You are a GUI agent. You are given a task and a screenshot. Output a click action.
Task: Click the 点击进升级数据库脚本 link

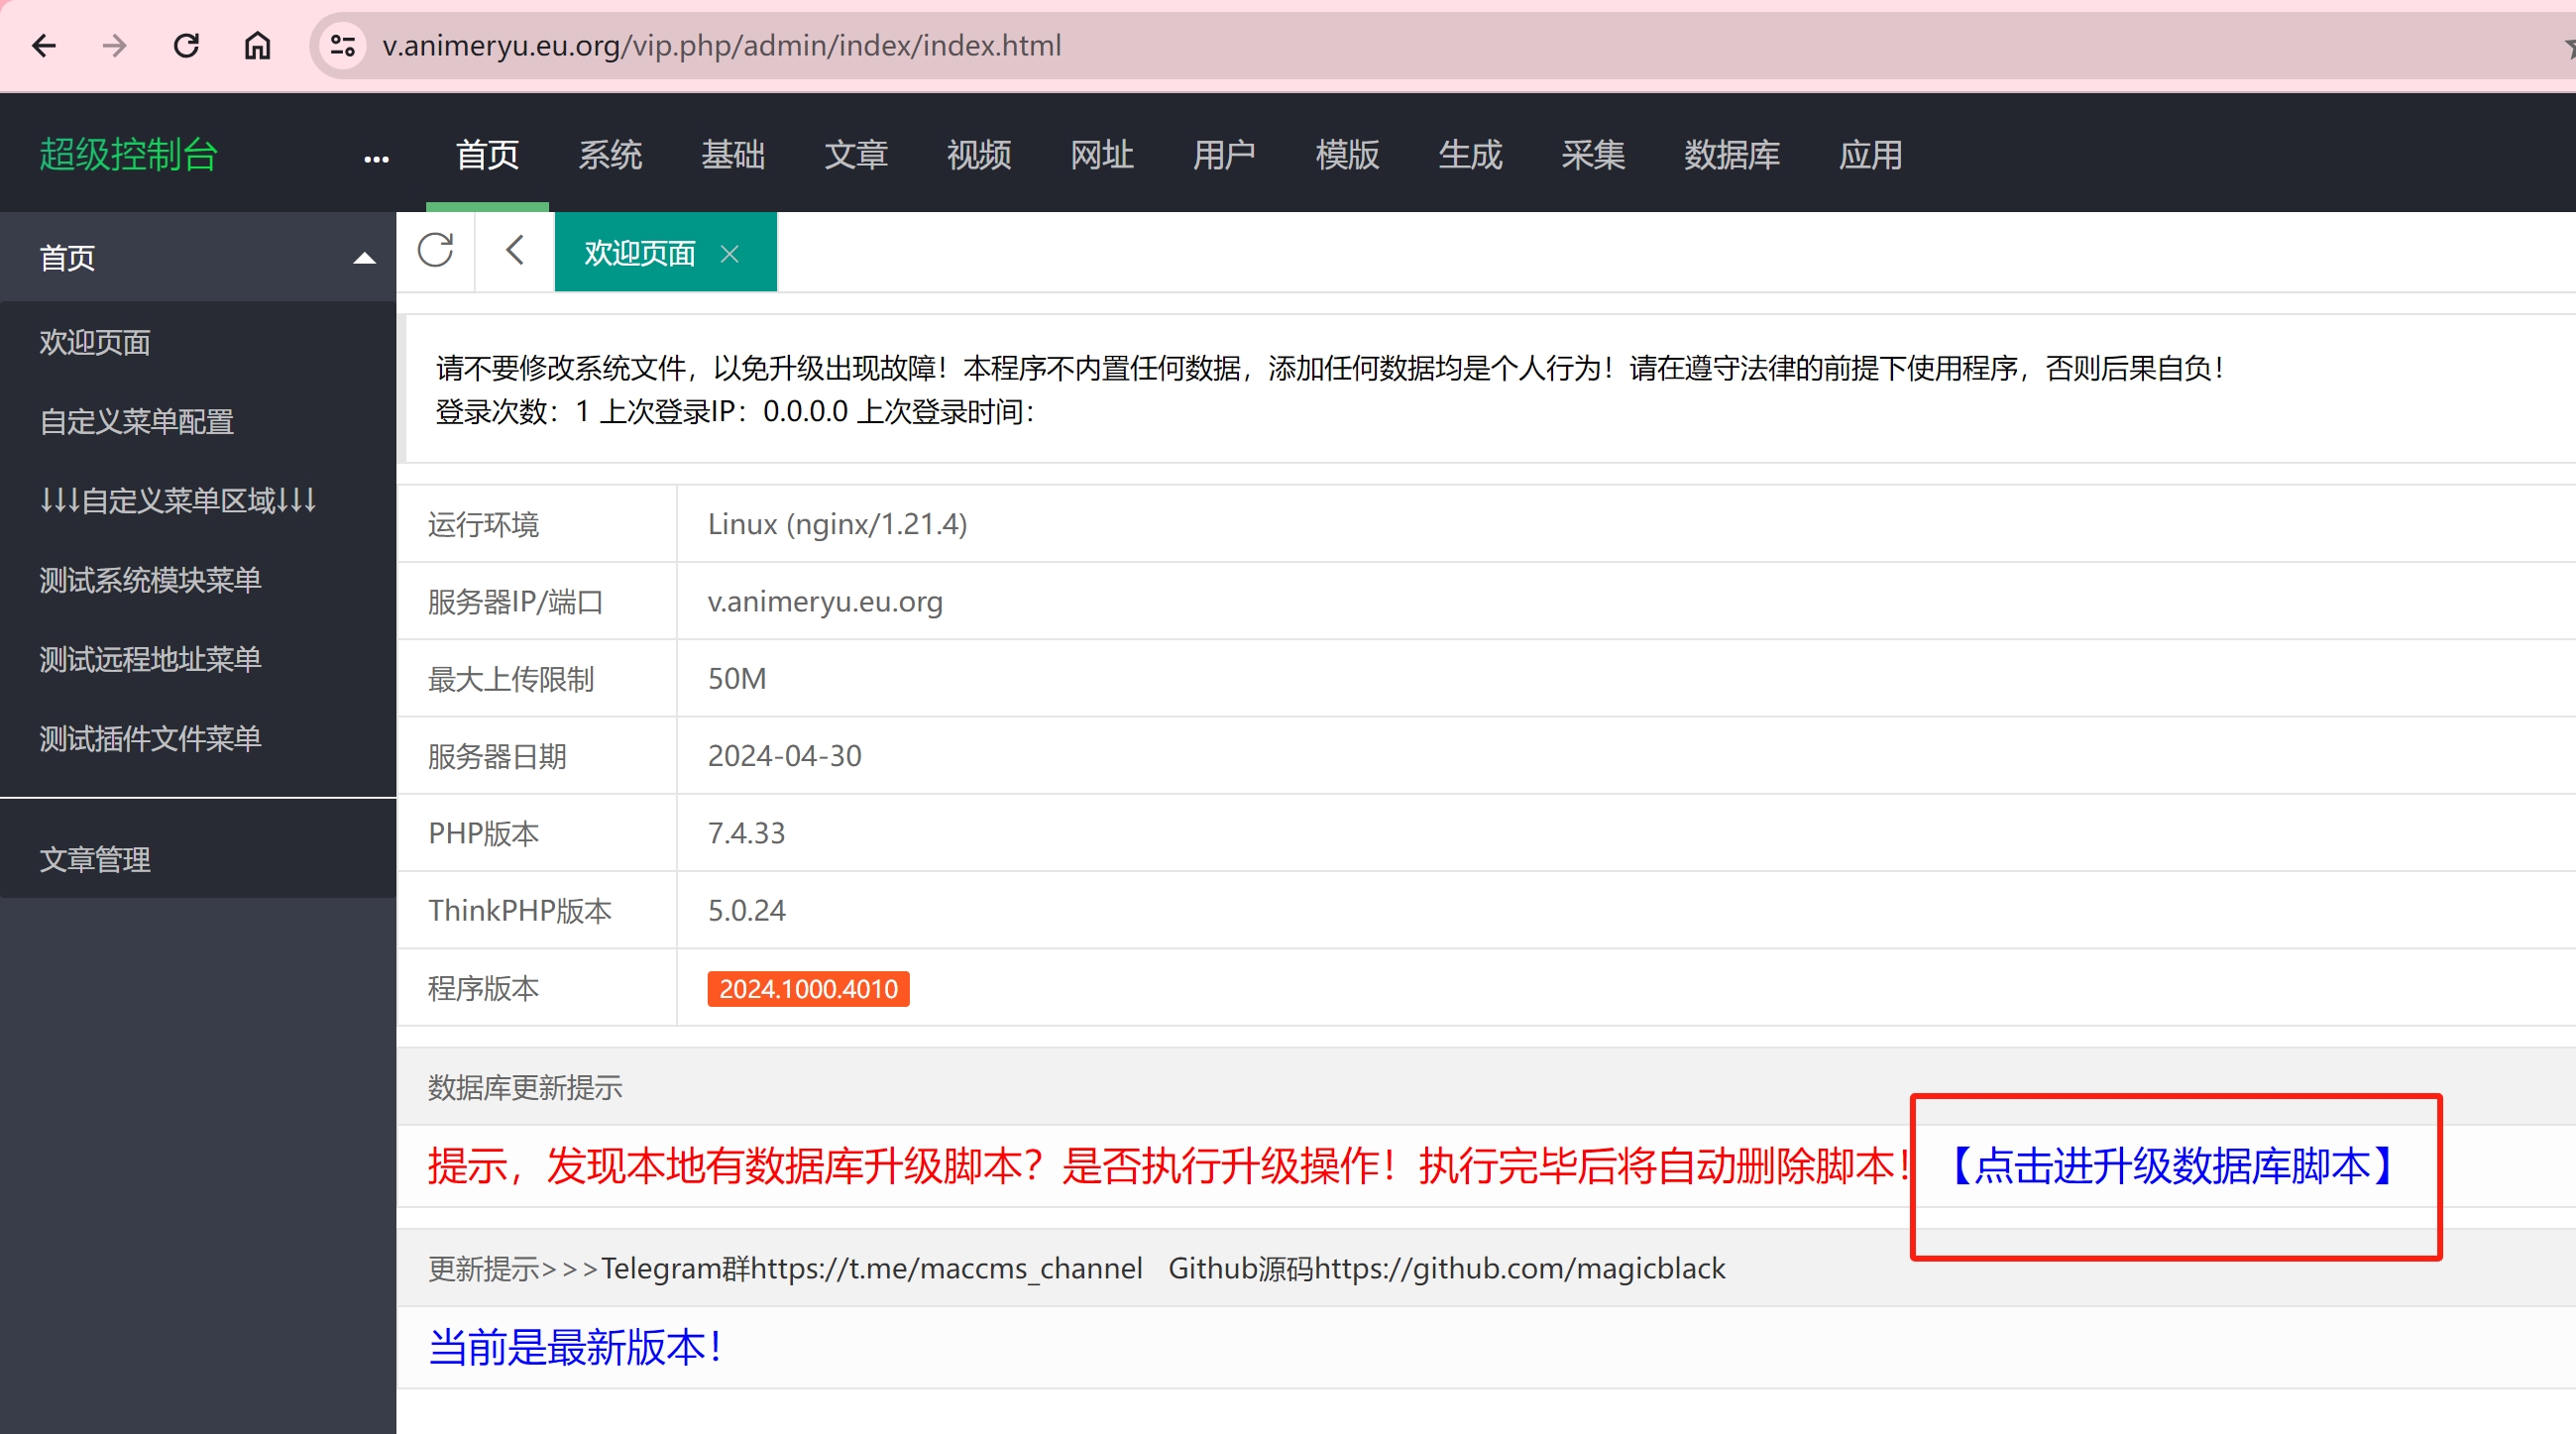coord(2170,1166)
